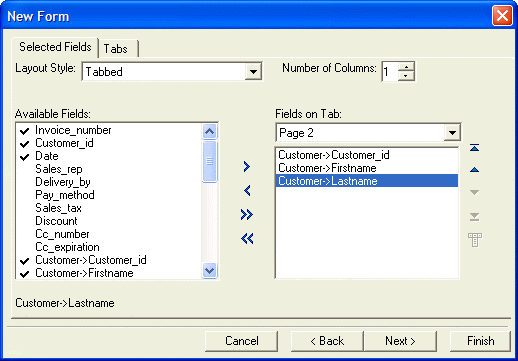The image size is (518, 361).
Task: Click the Available Fields scrollbar thumb
Action: click(209, 161)
